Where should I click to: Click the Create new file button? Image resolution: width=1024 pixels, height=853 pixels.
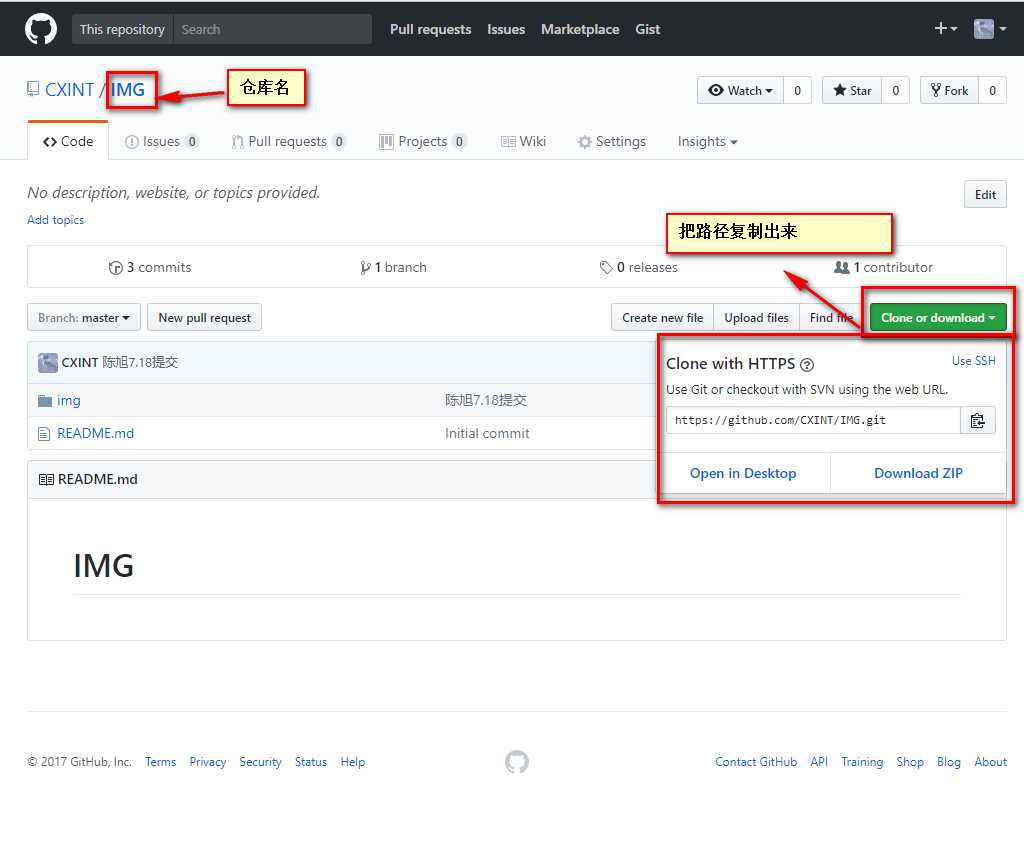pyautogui.click(x=662, y=317)
